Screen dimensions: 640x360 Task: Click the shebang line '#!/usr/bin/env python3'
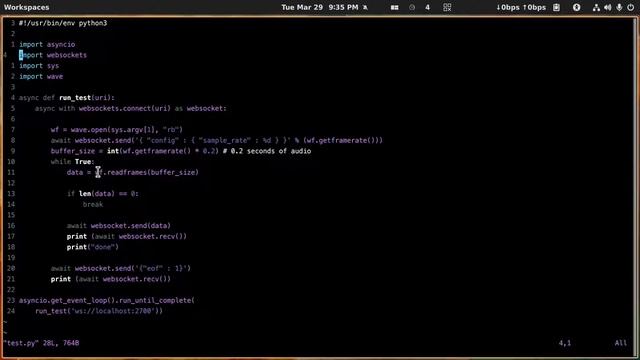click(63, 23)
